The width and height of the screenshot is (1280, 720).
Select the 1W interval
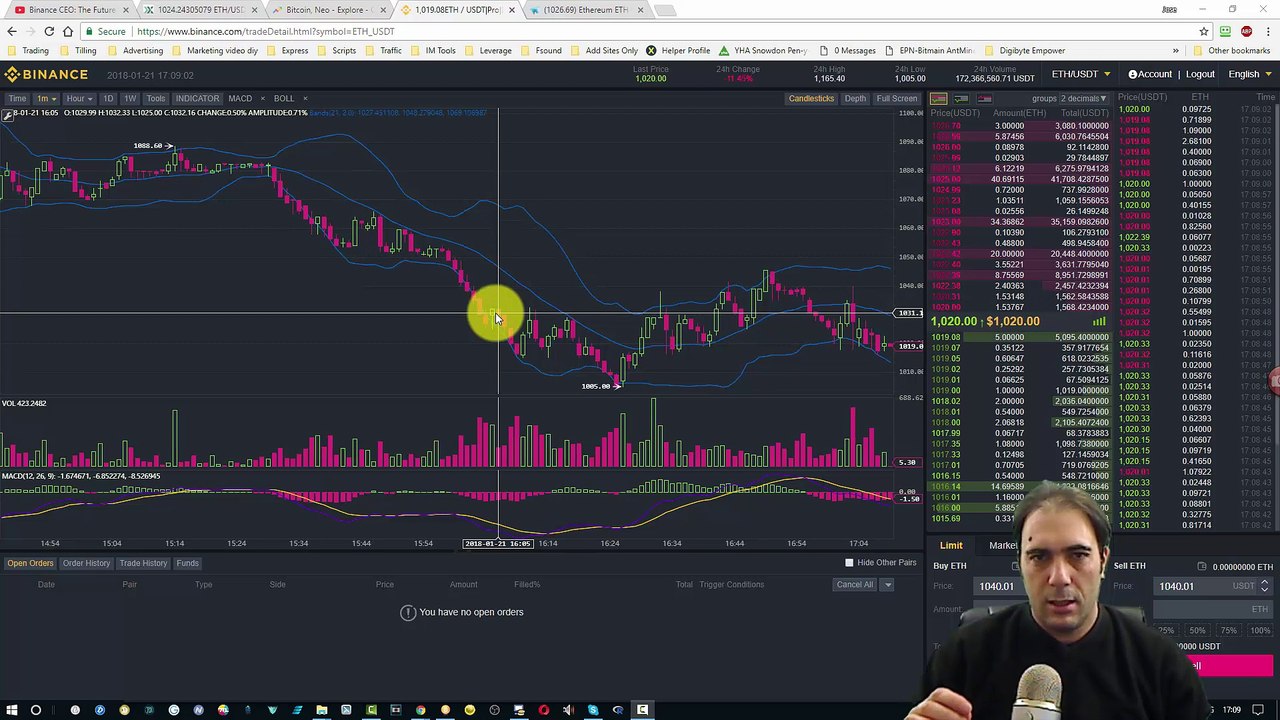coord(130,98)
